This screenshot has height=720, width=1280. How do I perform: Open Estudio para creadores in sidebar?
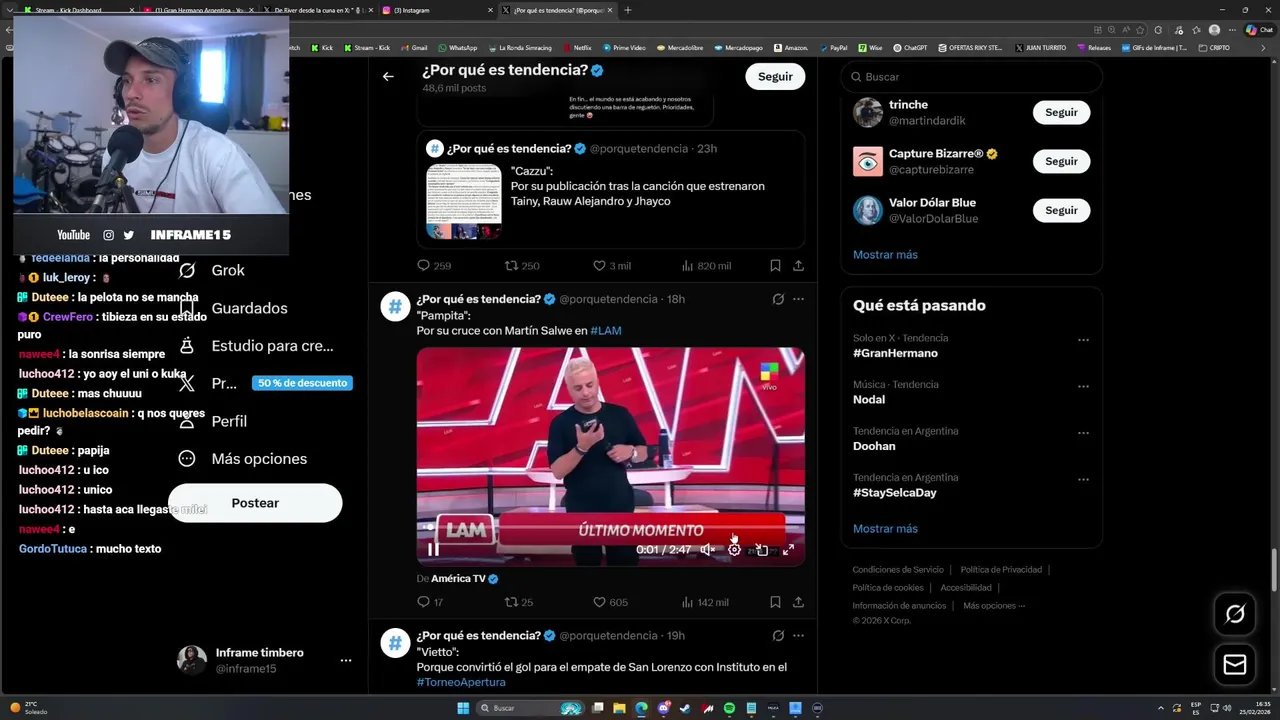(x=255, y=346)
